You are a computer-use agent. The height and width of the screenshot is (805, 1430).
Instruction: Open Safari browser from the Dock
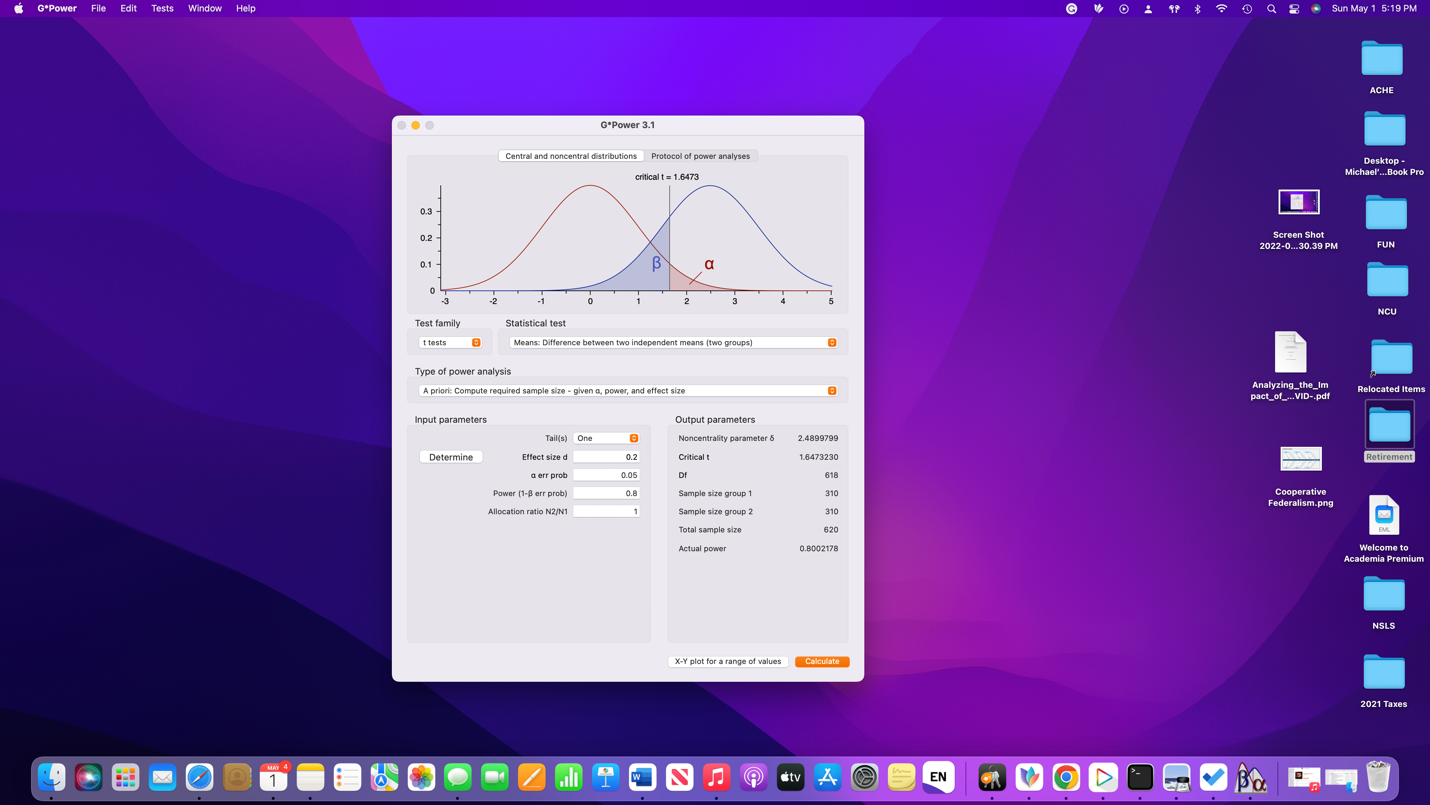tap(200, 777)
